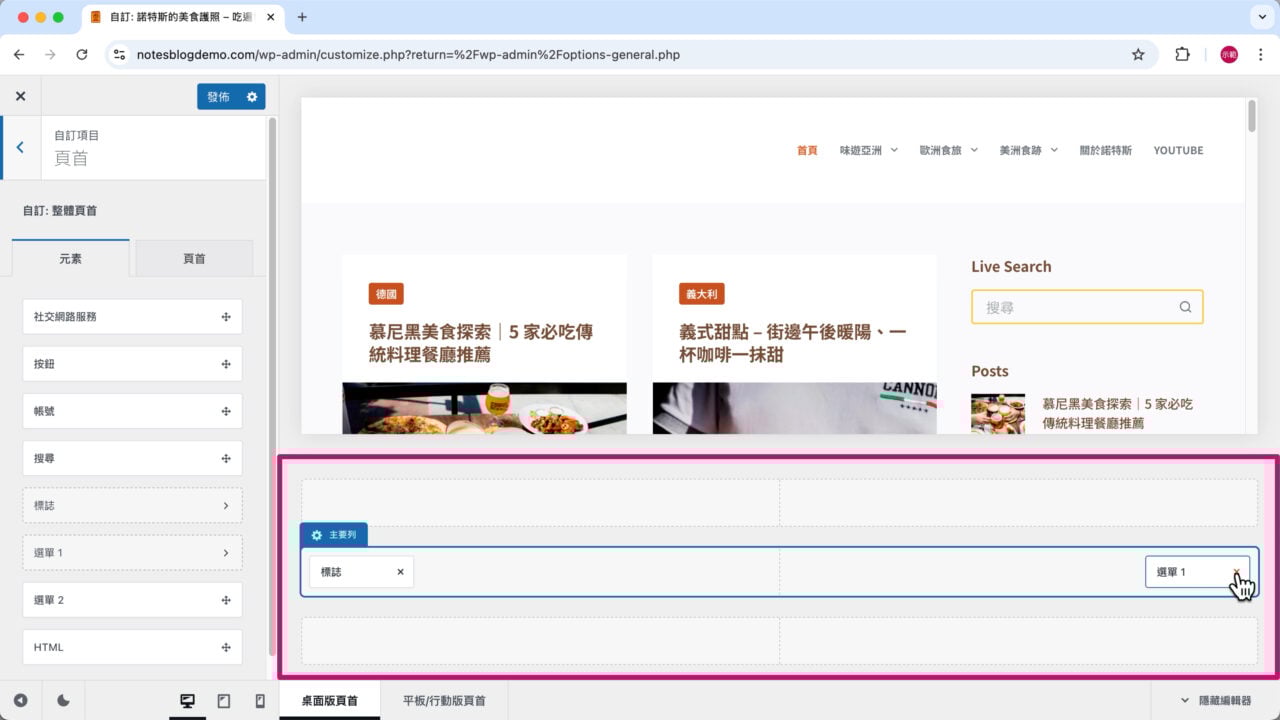This screenshot has height=720, width=1280.
Task: Close the customizer with the X icon
Action: coord(20,97)
